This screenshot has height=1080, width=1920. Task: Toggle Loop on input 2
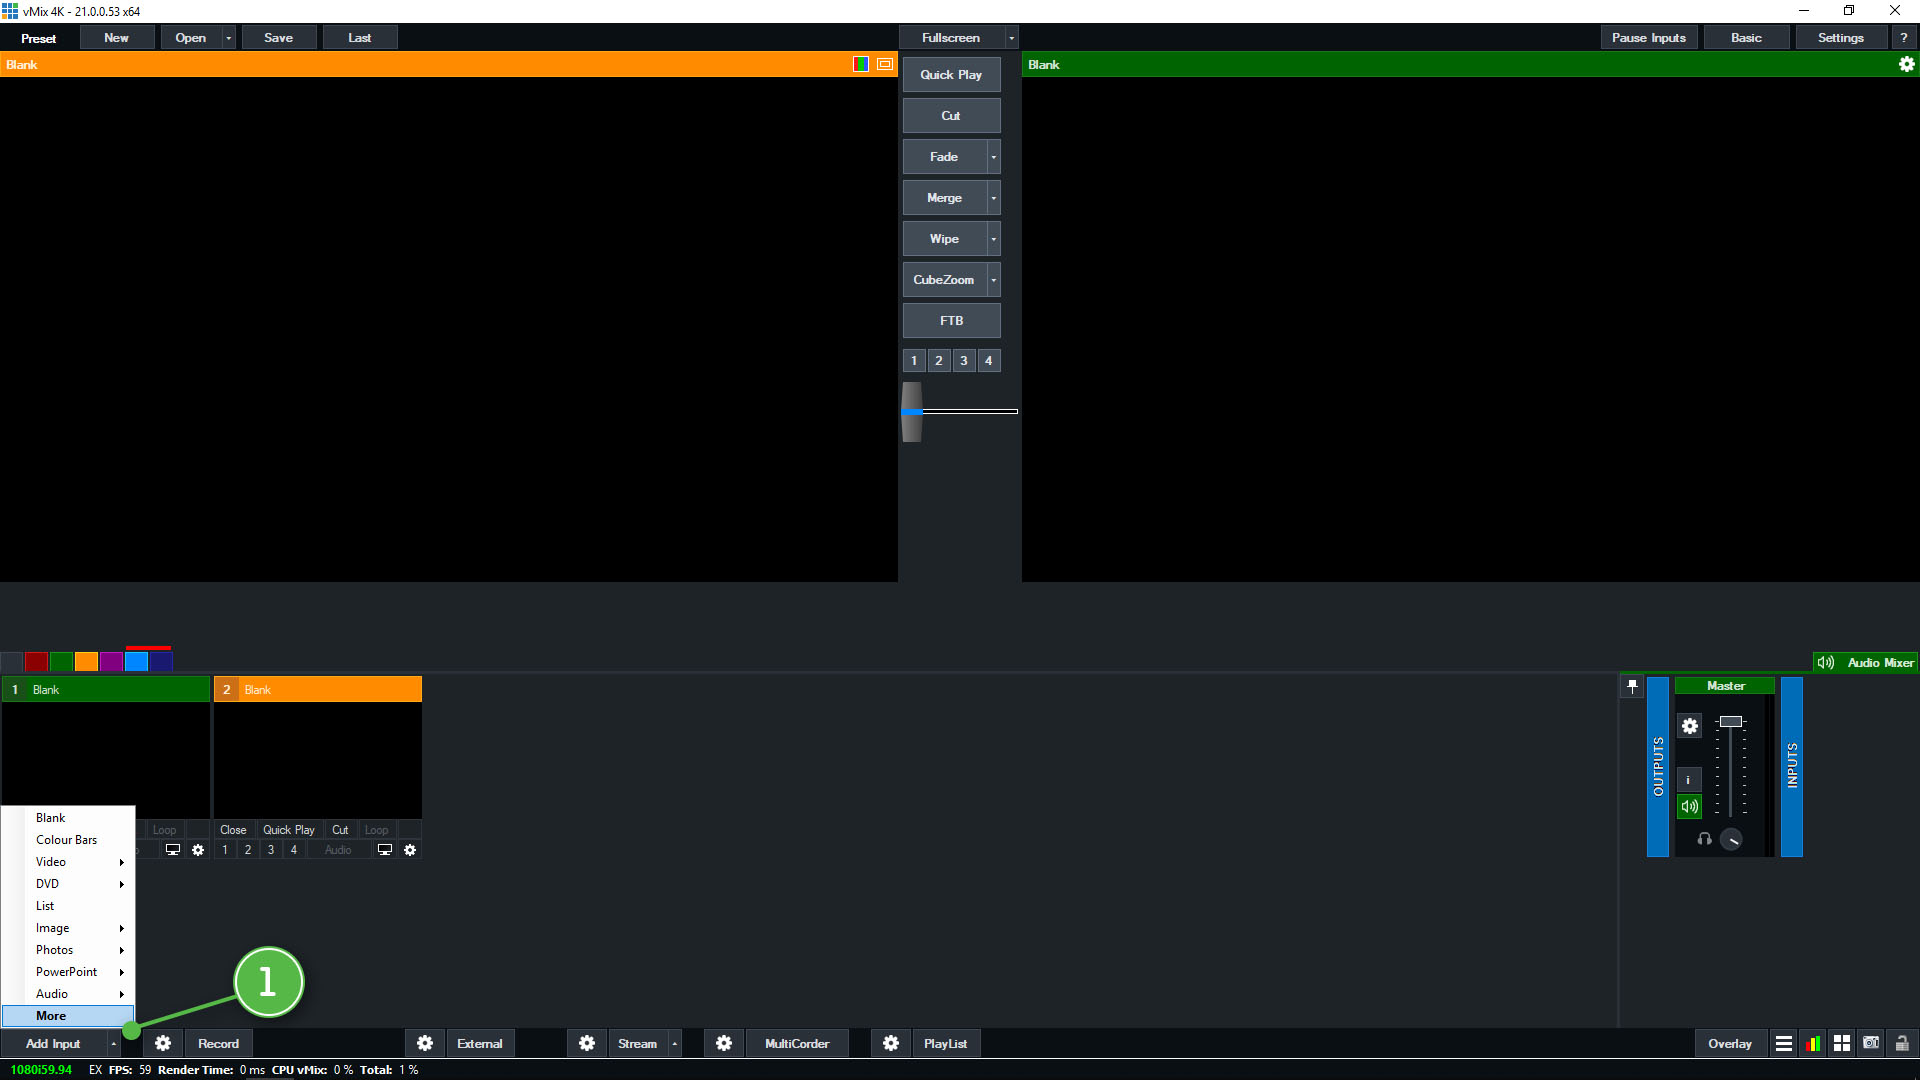377,830
